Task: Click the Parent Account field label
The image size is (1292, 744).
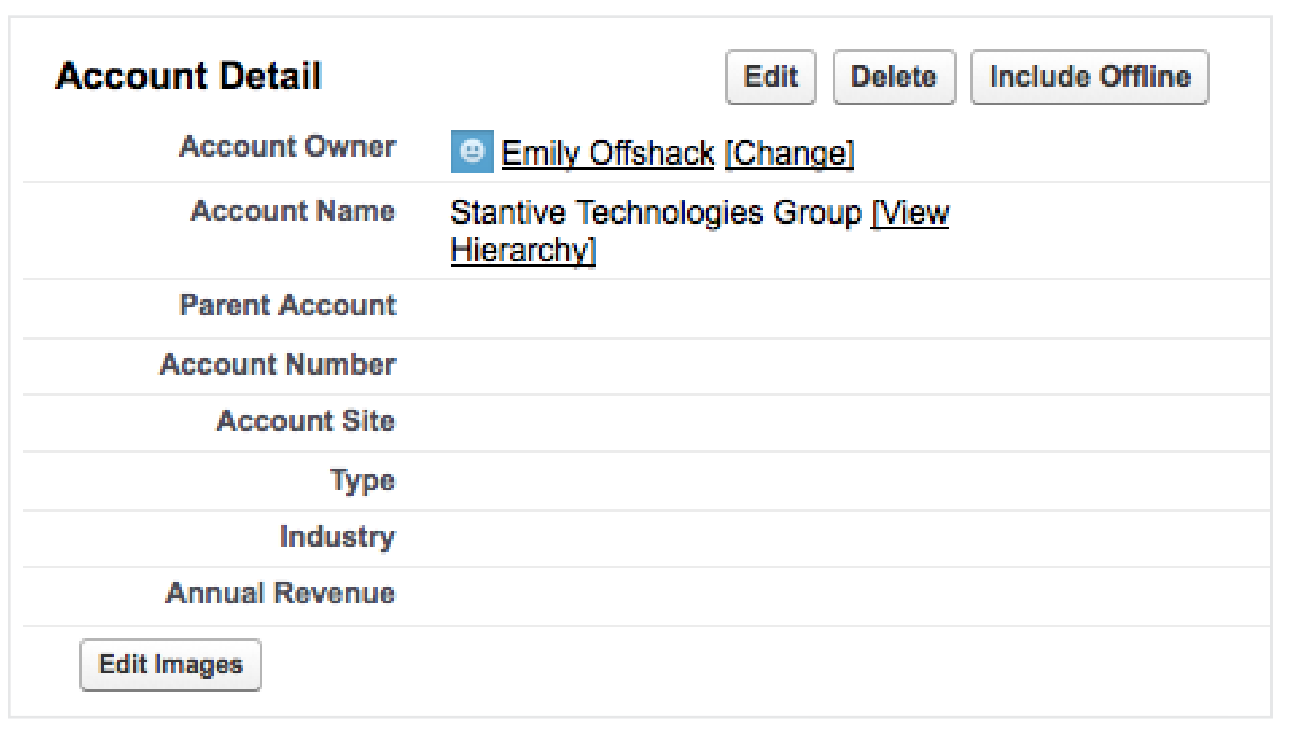Action: click(287, 305)
